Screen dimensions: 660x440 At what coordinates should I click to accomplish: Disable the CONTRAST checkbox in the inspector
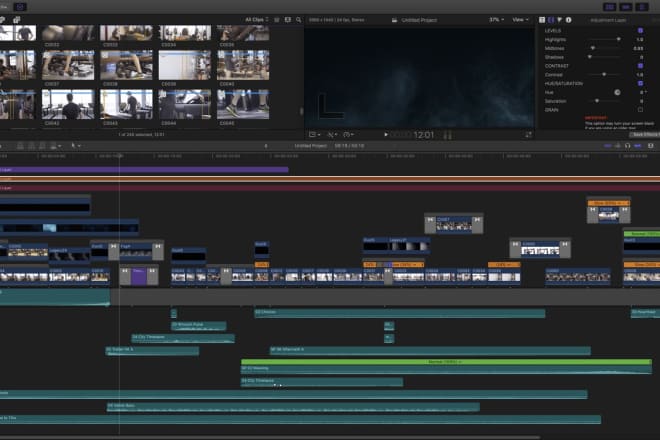[x=640, y=66]
